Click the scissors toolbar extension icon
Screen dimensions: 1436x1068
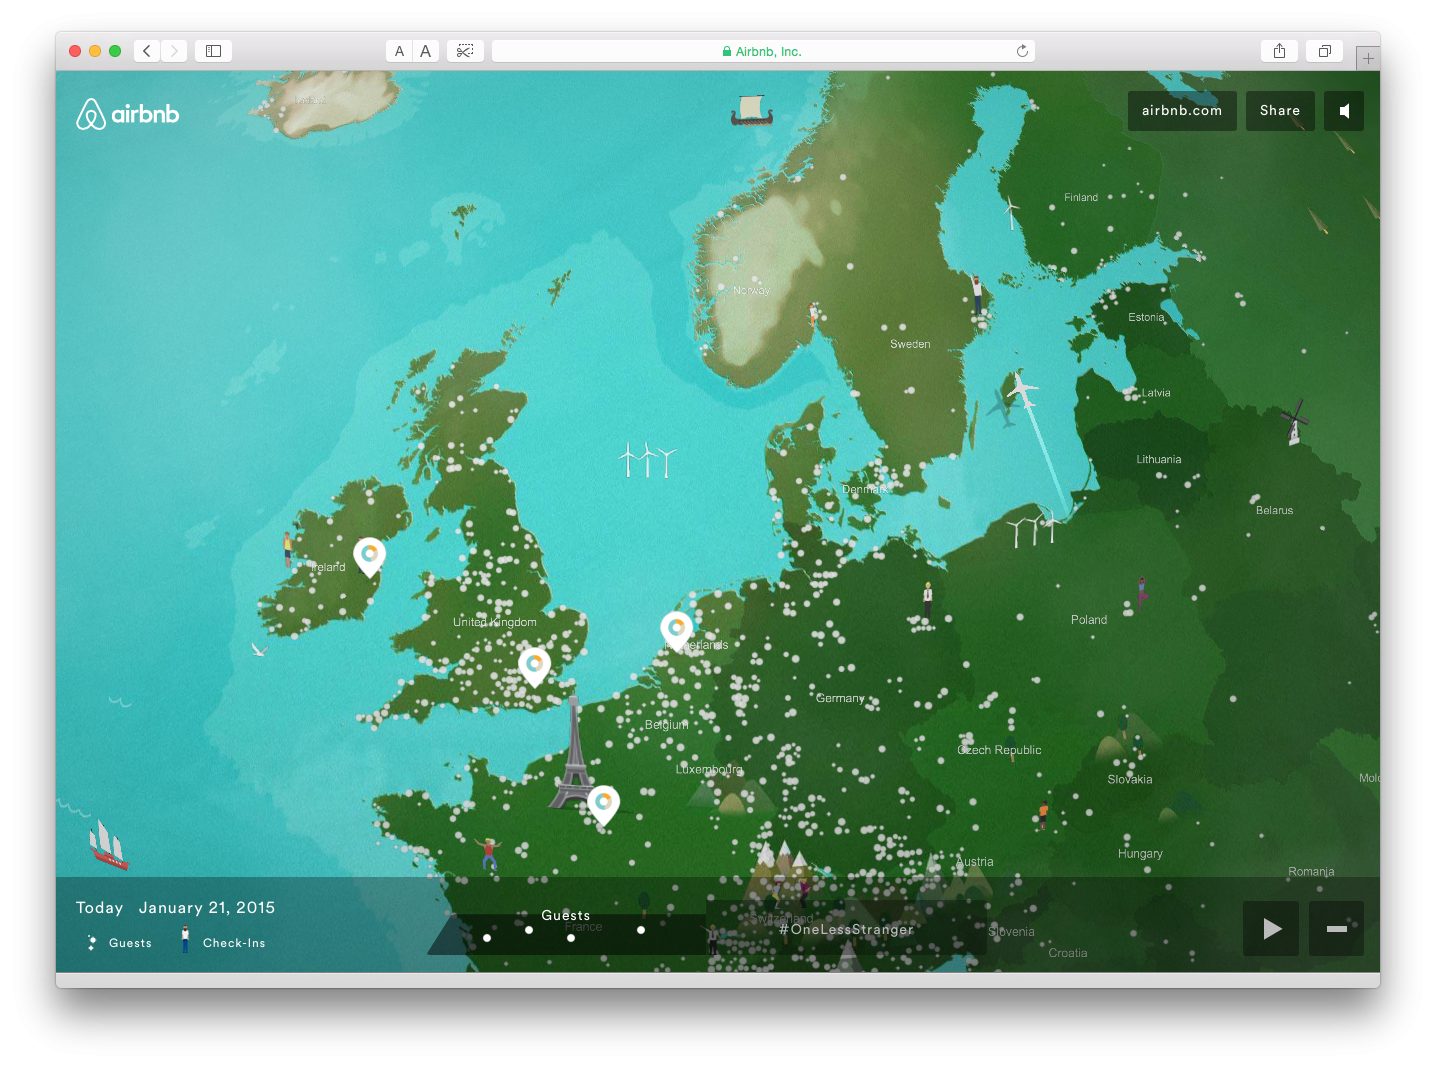[465, 51]
